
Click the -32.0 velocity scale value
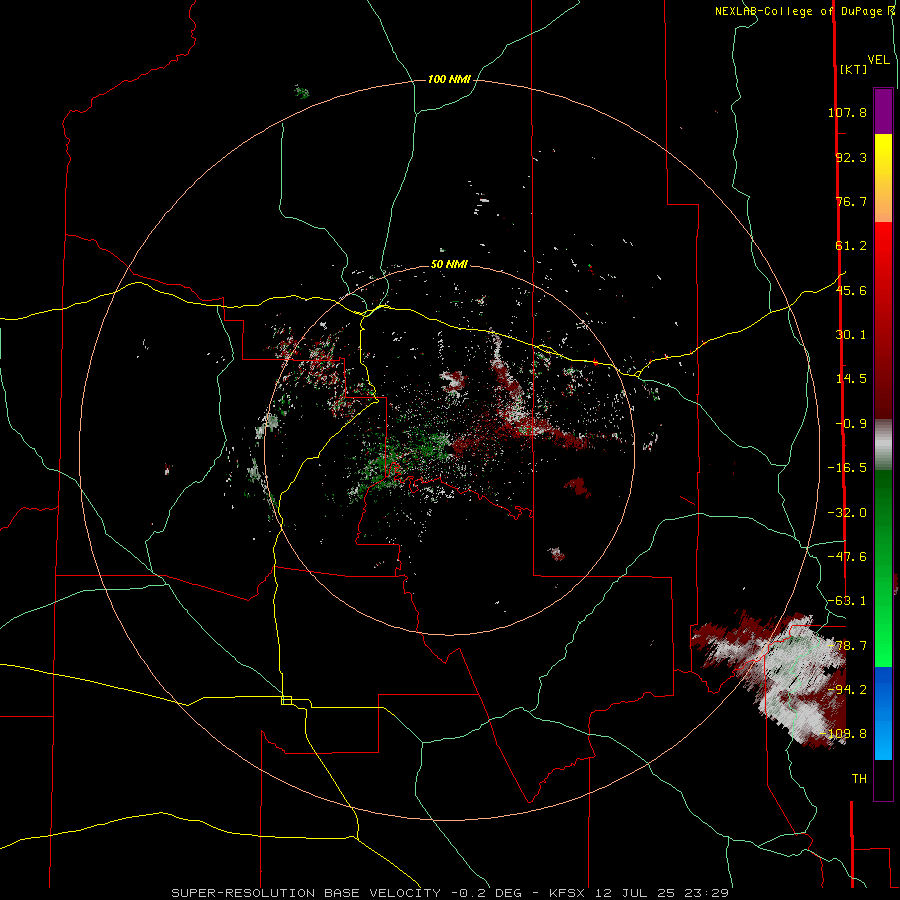(x=847, y=513)
